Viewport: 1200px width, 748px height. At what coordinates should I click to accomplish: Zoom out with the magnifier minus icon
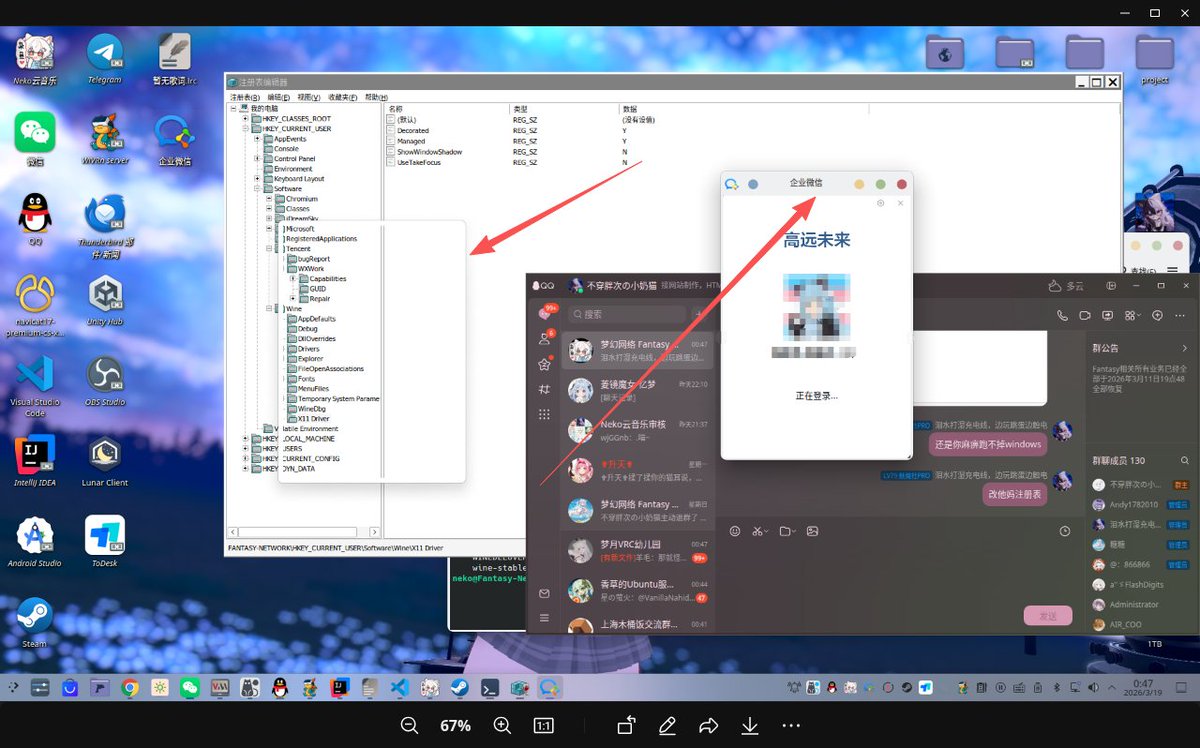409,726
